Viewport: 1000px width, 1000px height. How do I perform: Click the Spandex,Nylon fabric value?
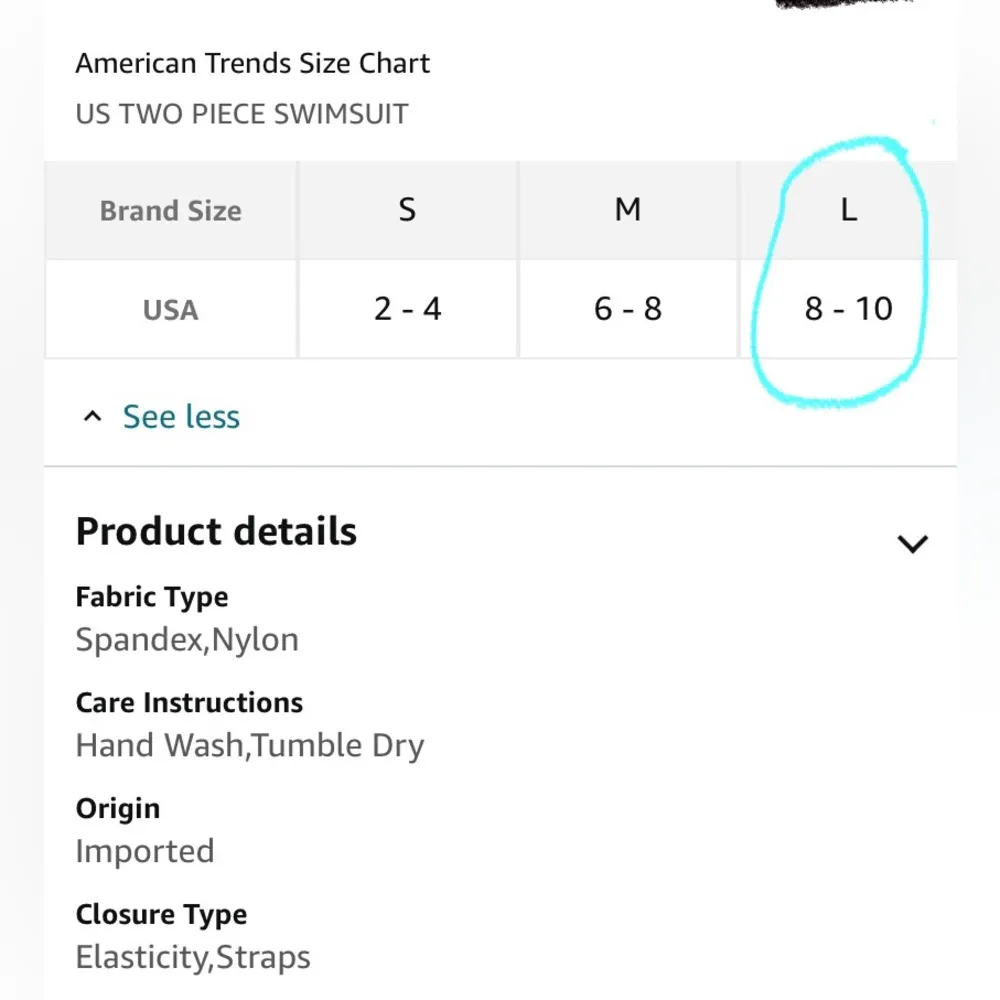pos(187,640)
